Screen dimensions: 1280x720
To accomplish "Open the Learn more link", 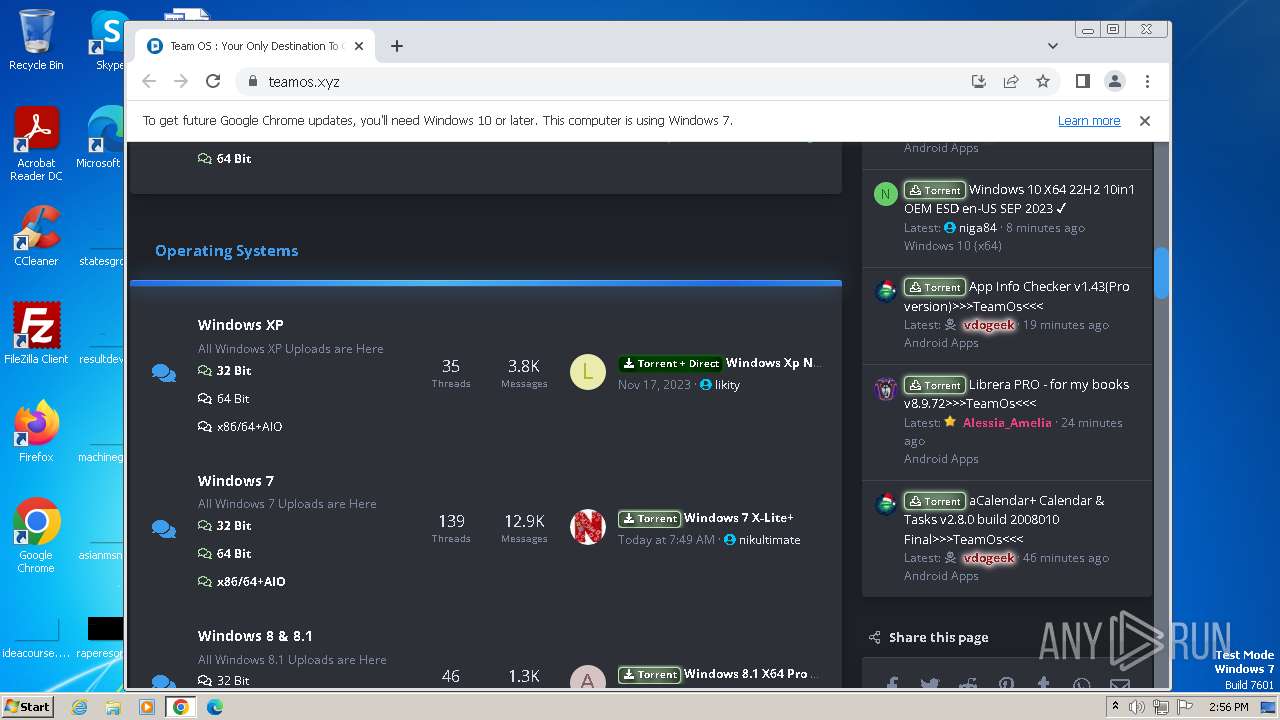I will [1089, 120].
